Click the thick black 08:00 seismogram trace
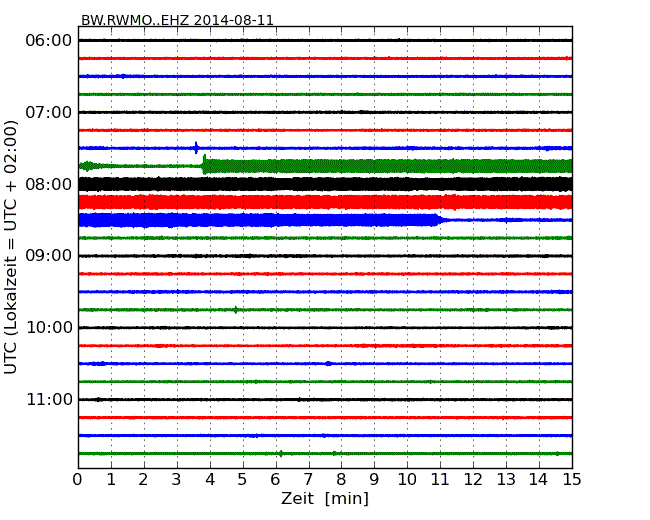This screenshot has height=520, width=650. [x=325, y=184]
